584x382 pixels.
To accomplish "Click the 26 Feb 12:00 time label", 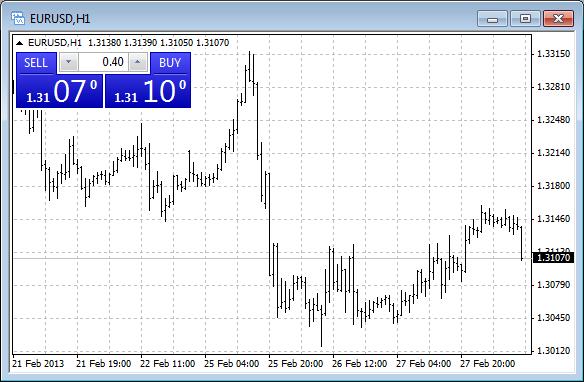I will click(360, 364).
